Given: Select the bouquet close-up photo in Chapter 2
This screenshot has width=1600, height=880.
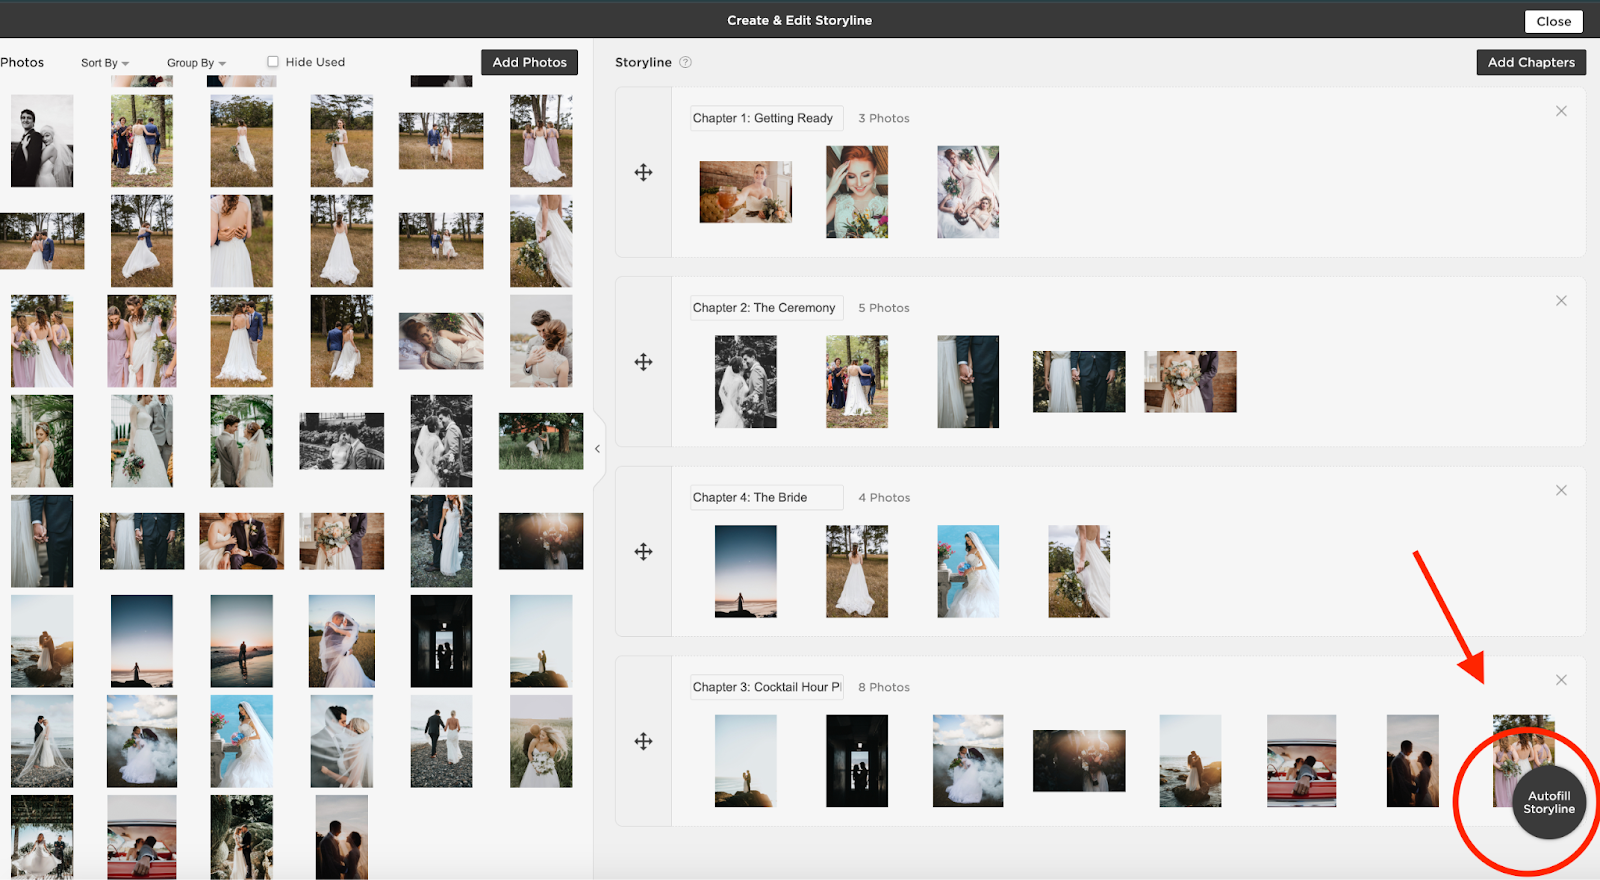Looking at the screenshot, I should (x=1190, y=381).
